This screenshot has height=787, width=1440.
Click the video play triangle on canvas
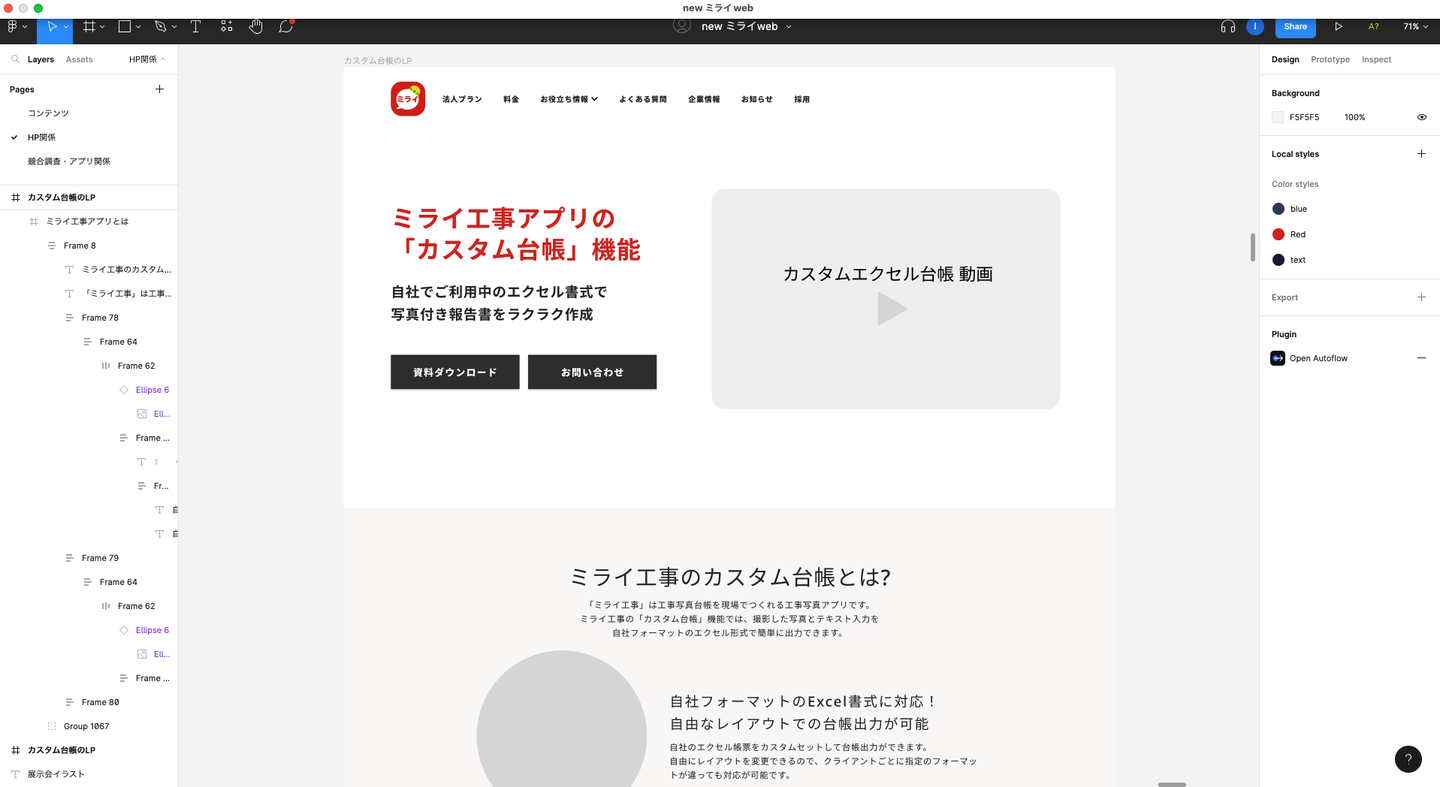click(892, 309)
